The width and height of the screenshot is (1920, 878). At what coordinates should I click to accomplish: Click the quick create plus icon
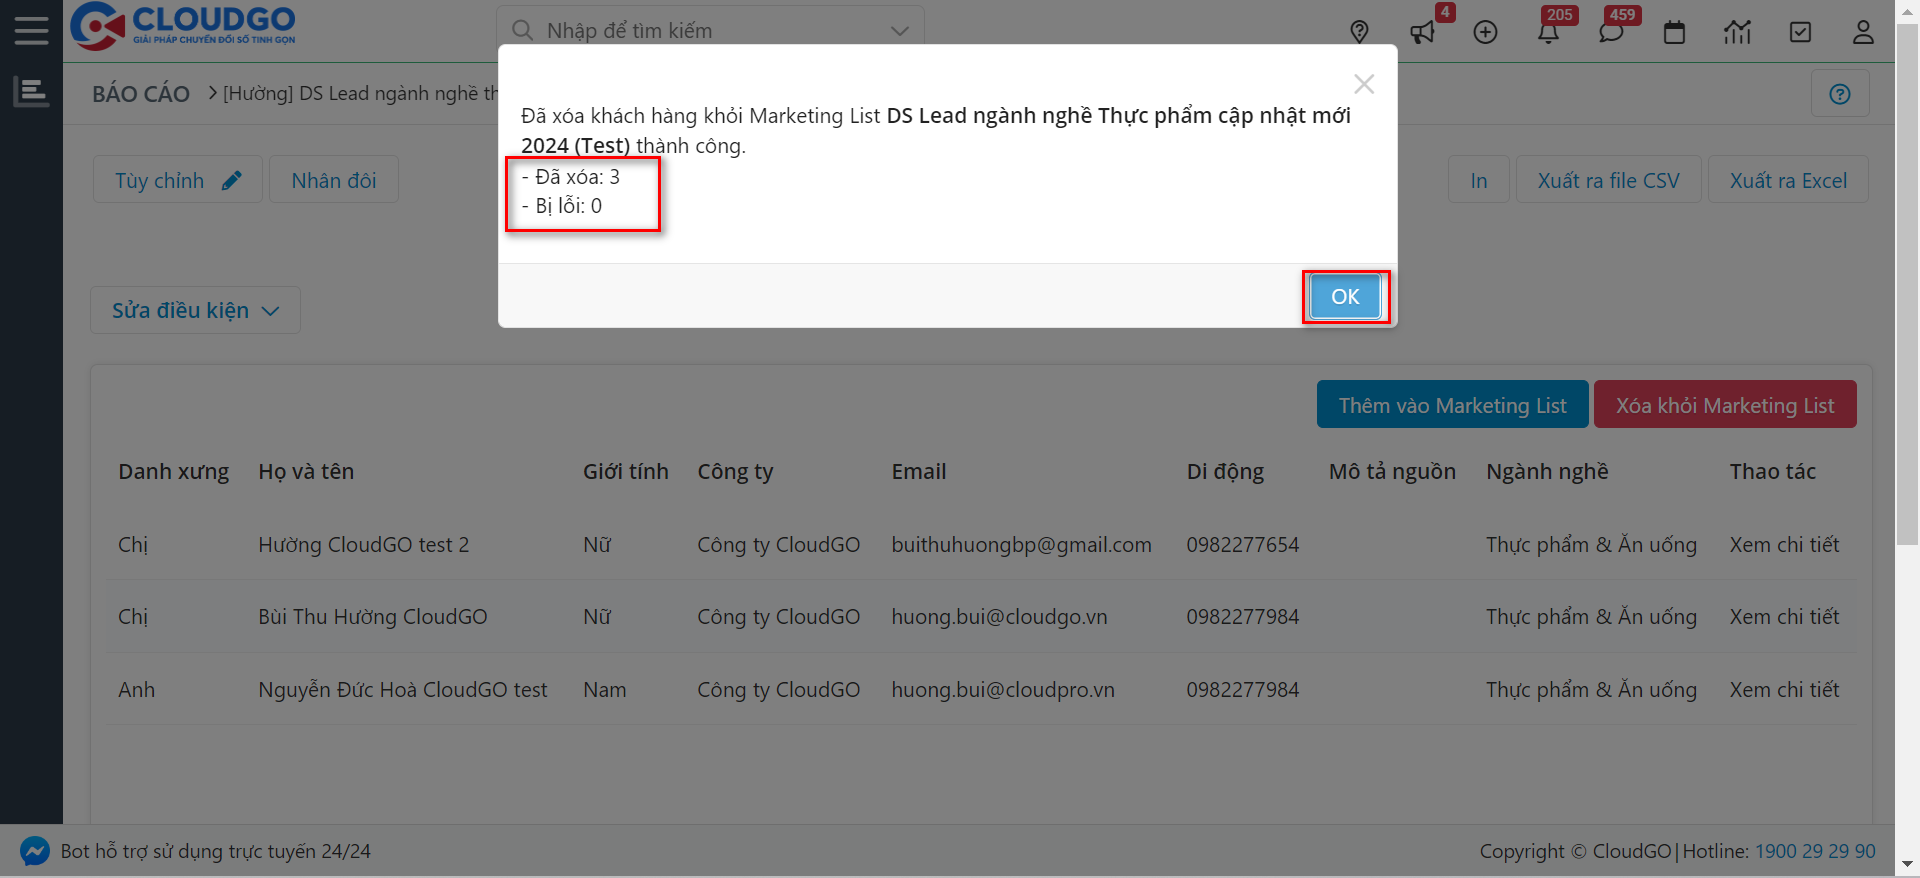pyautogui.click(x=1485, y=32)
